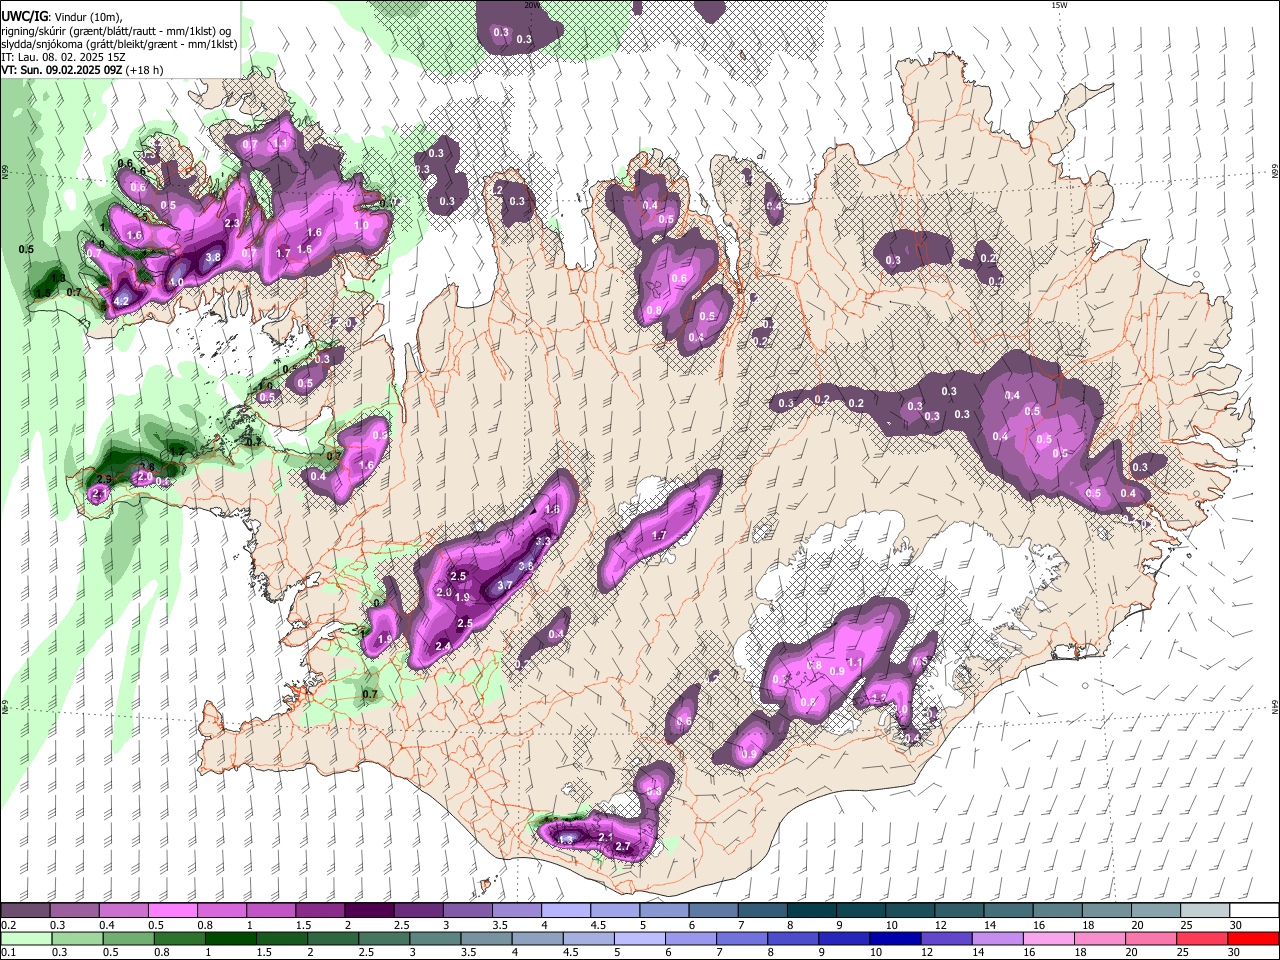1280x960 pixels.
Task: Select the 0.5 pink swatch in upper legend row
Action: click(172, 911)
